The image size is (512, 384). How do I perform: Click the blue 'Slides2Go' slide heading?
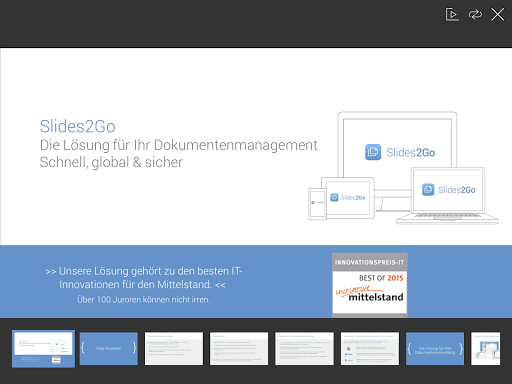[78, 126]
